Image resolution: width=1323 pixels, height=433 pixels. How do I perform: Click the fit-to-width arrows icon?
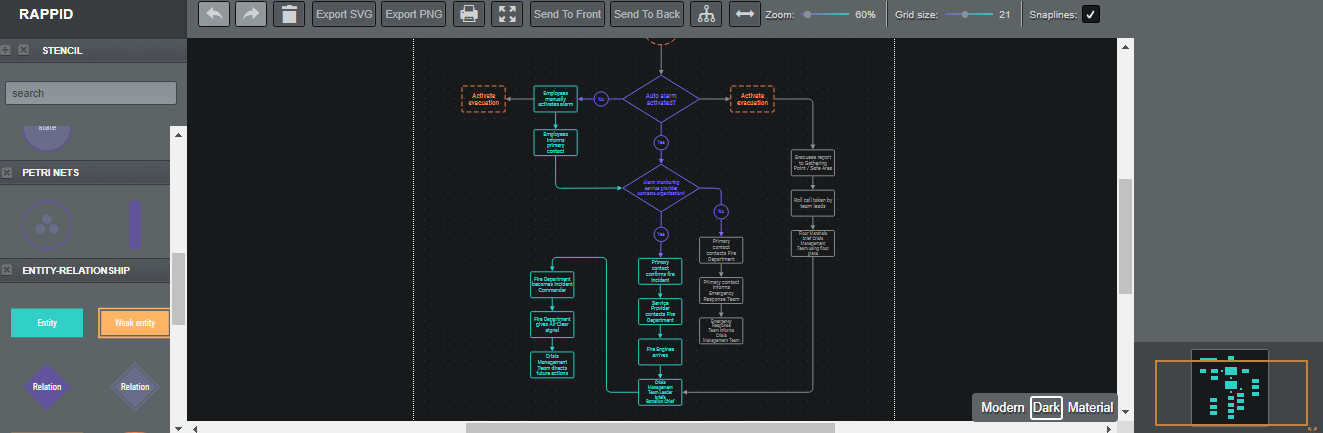pos(744,14)
